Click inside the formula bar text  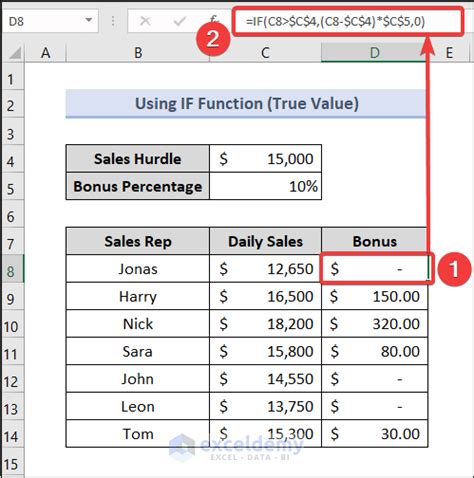point(335,22)
